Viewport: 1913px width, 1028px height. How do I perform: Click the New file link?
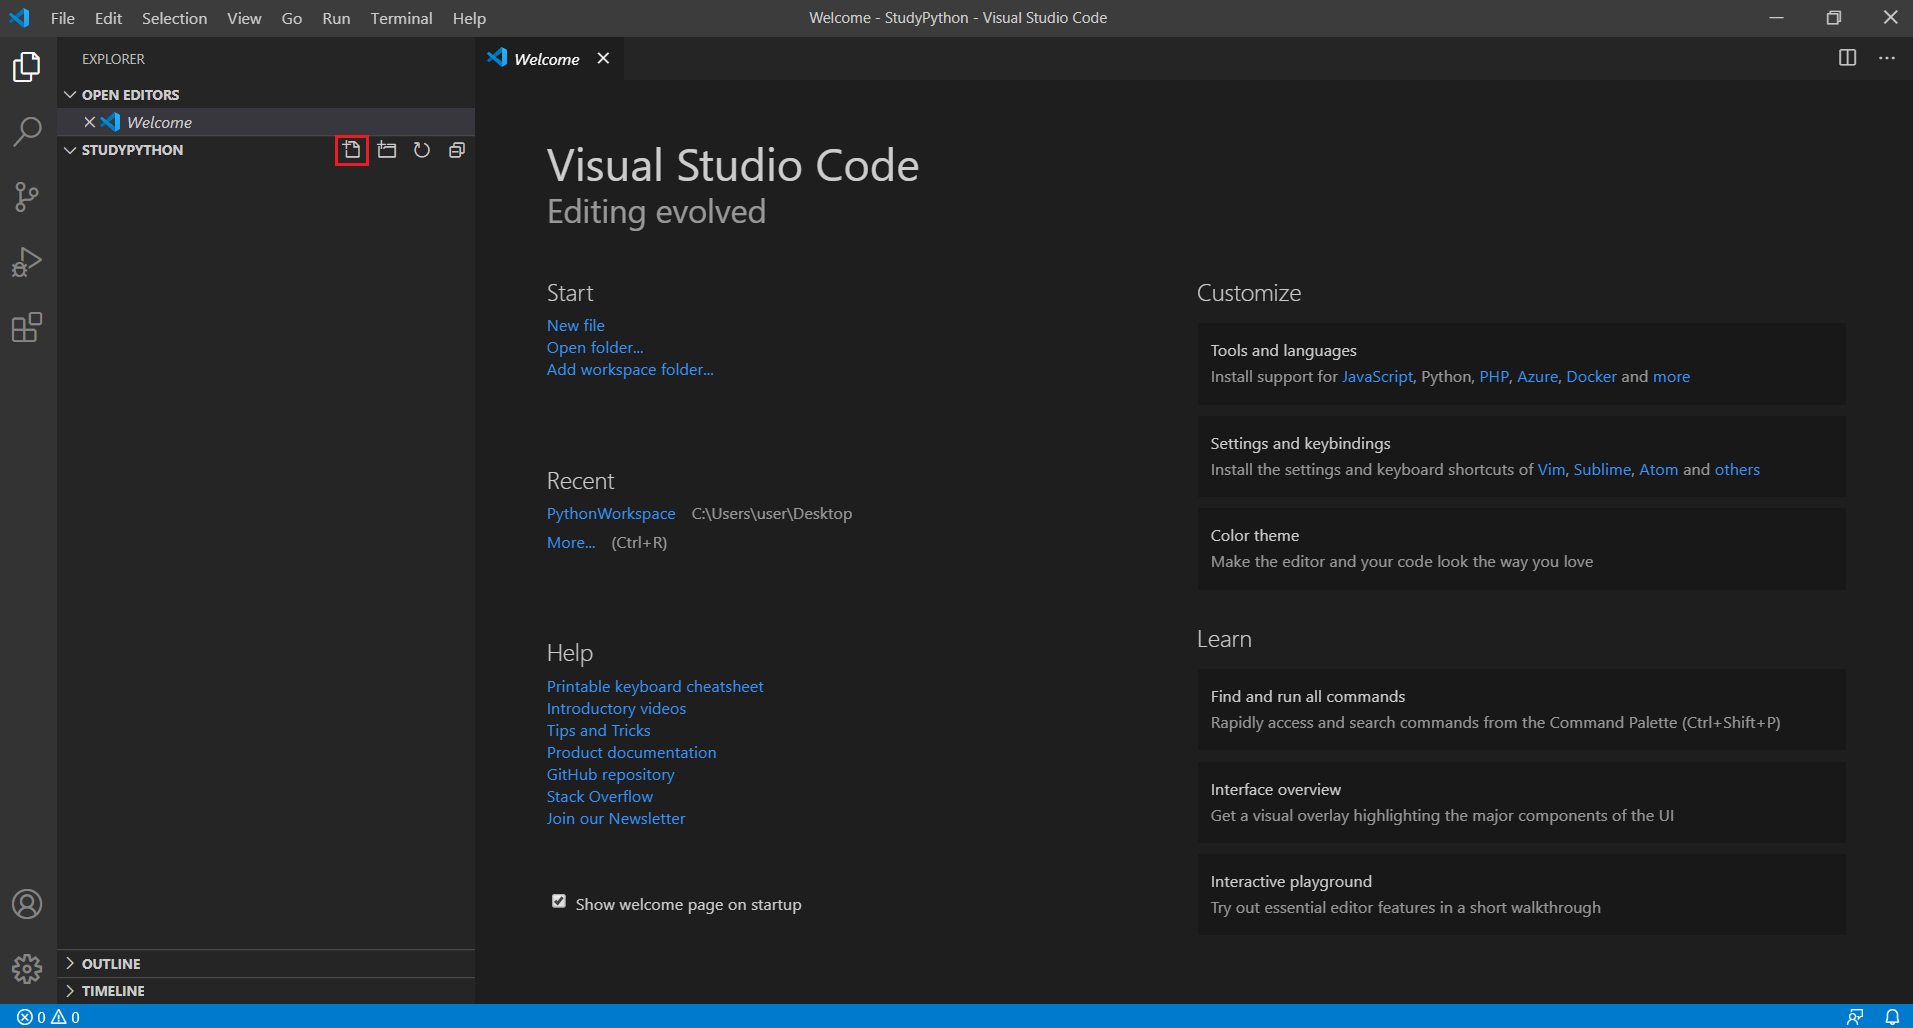pyautogui.click(x=575, y=326)
